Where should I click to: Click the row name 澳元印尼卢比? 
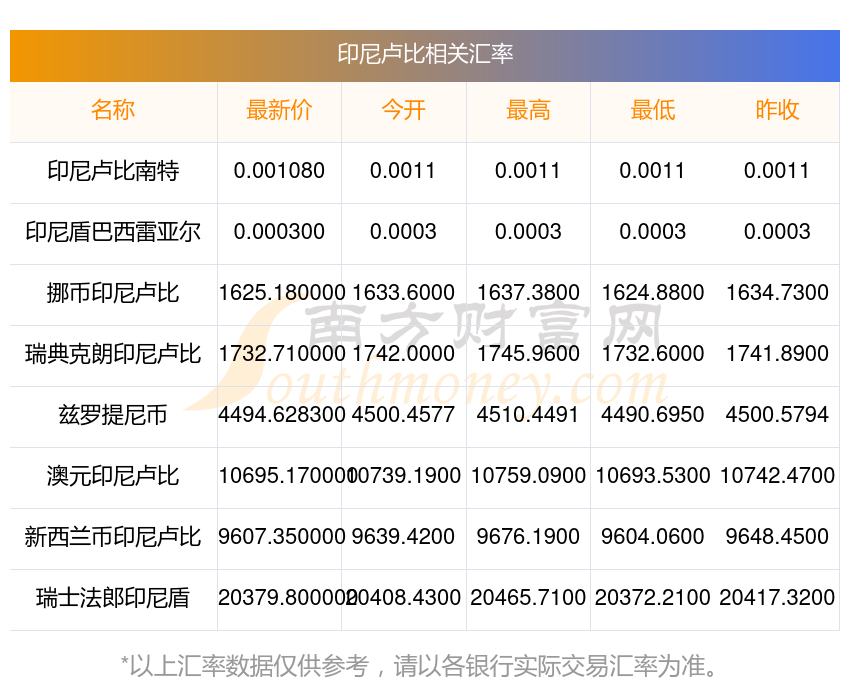pyautogui.click(x=113, y=476)
